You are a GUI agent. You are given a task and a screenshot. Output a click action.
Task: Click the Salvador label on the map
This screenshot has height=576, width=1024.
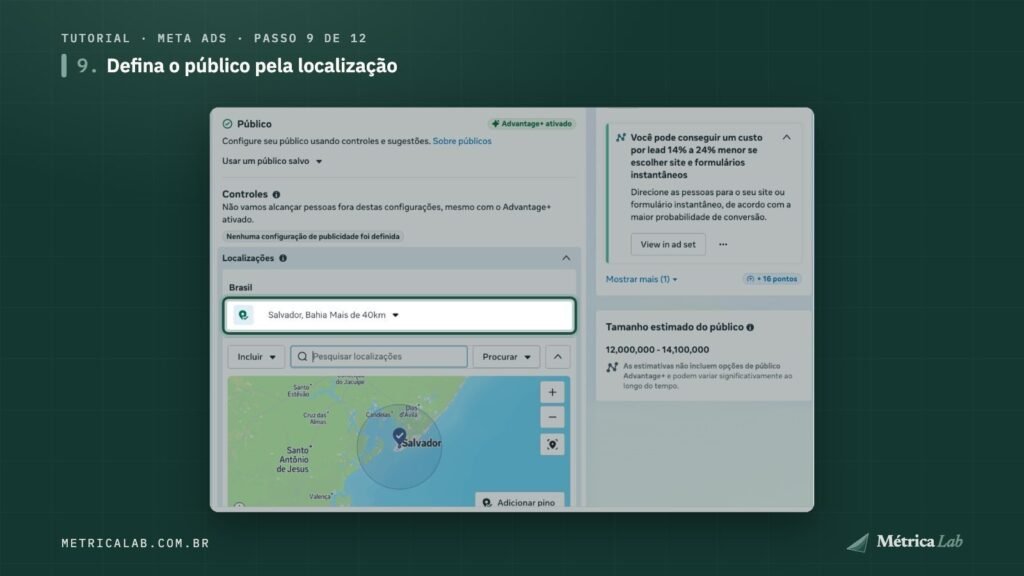coord(421,443)
